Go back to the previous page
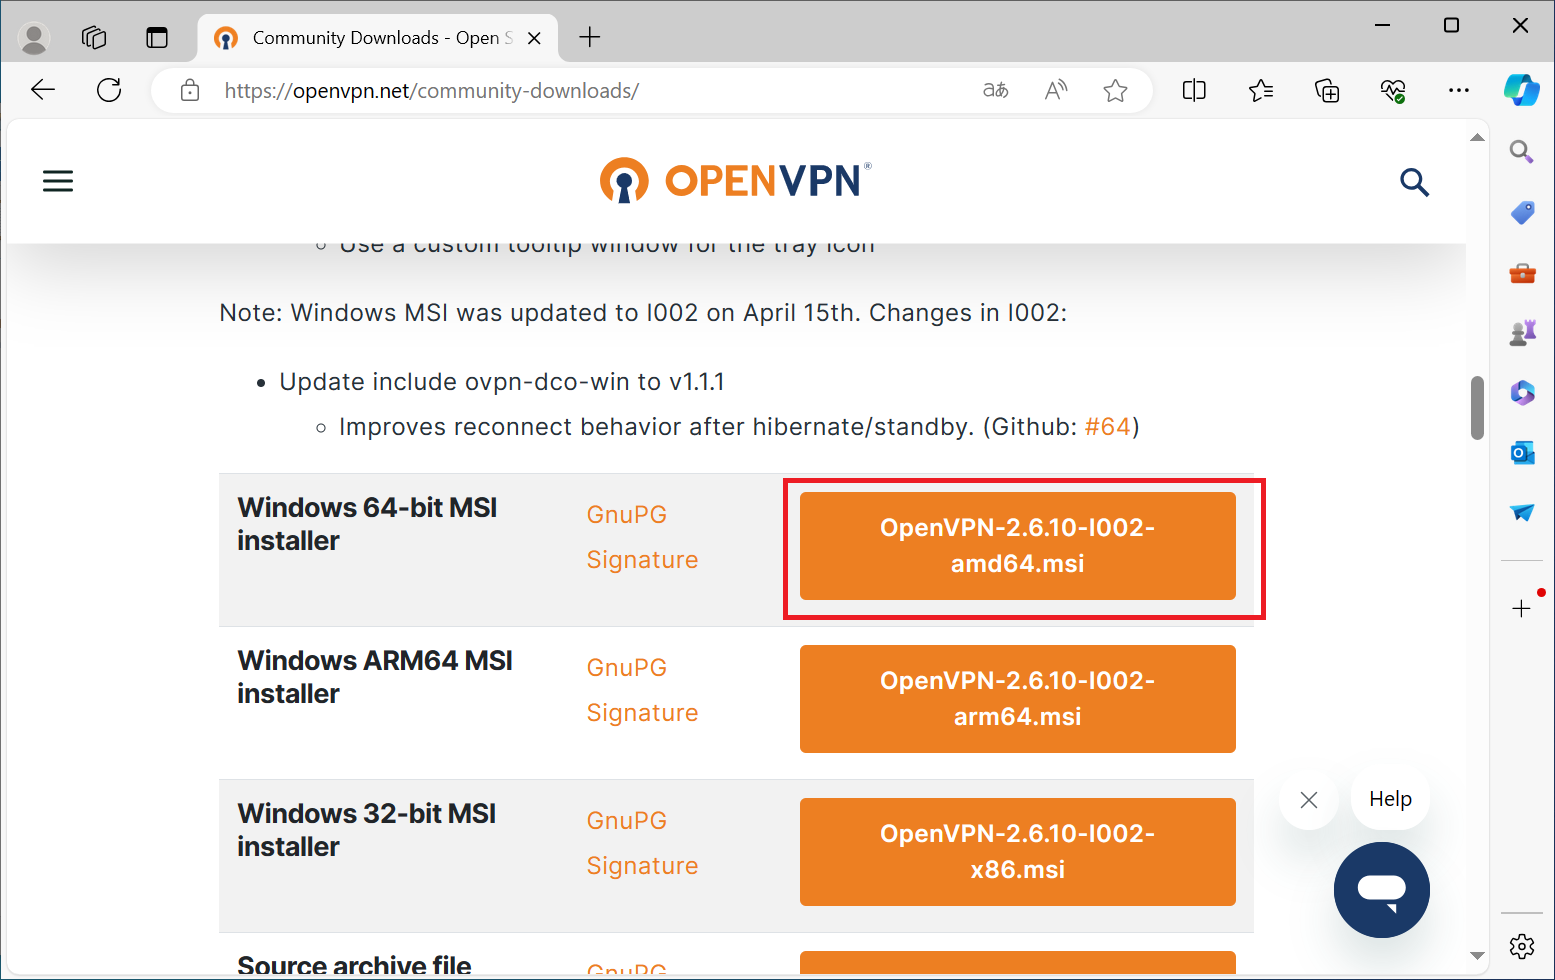Image resolution: width=1555 pixels, height=980 pixels. coord(43,90)
